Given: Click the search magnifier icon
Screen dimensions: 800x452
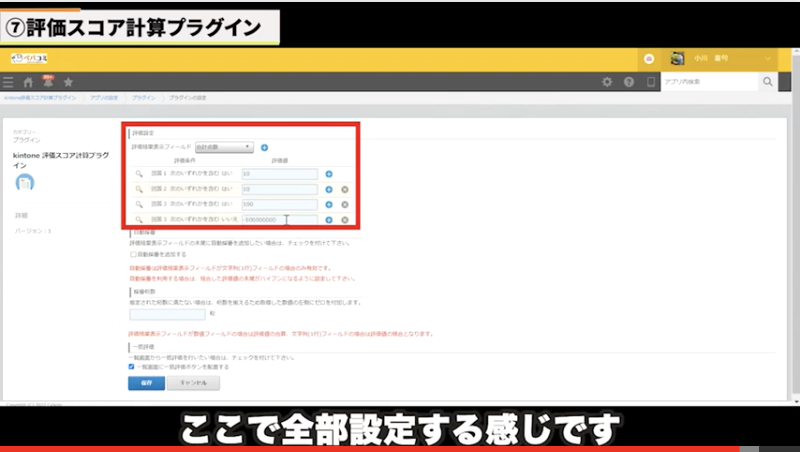Looking at the screenshot, I should point(768,82).
